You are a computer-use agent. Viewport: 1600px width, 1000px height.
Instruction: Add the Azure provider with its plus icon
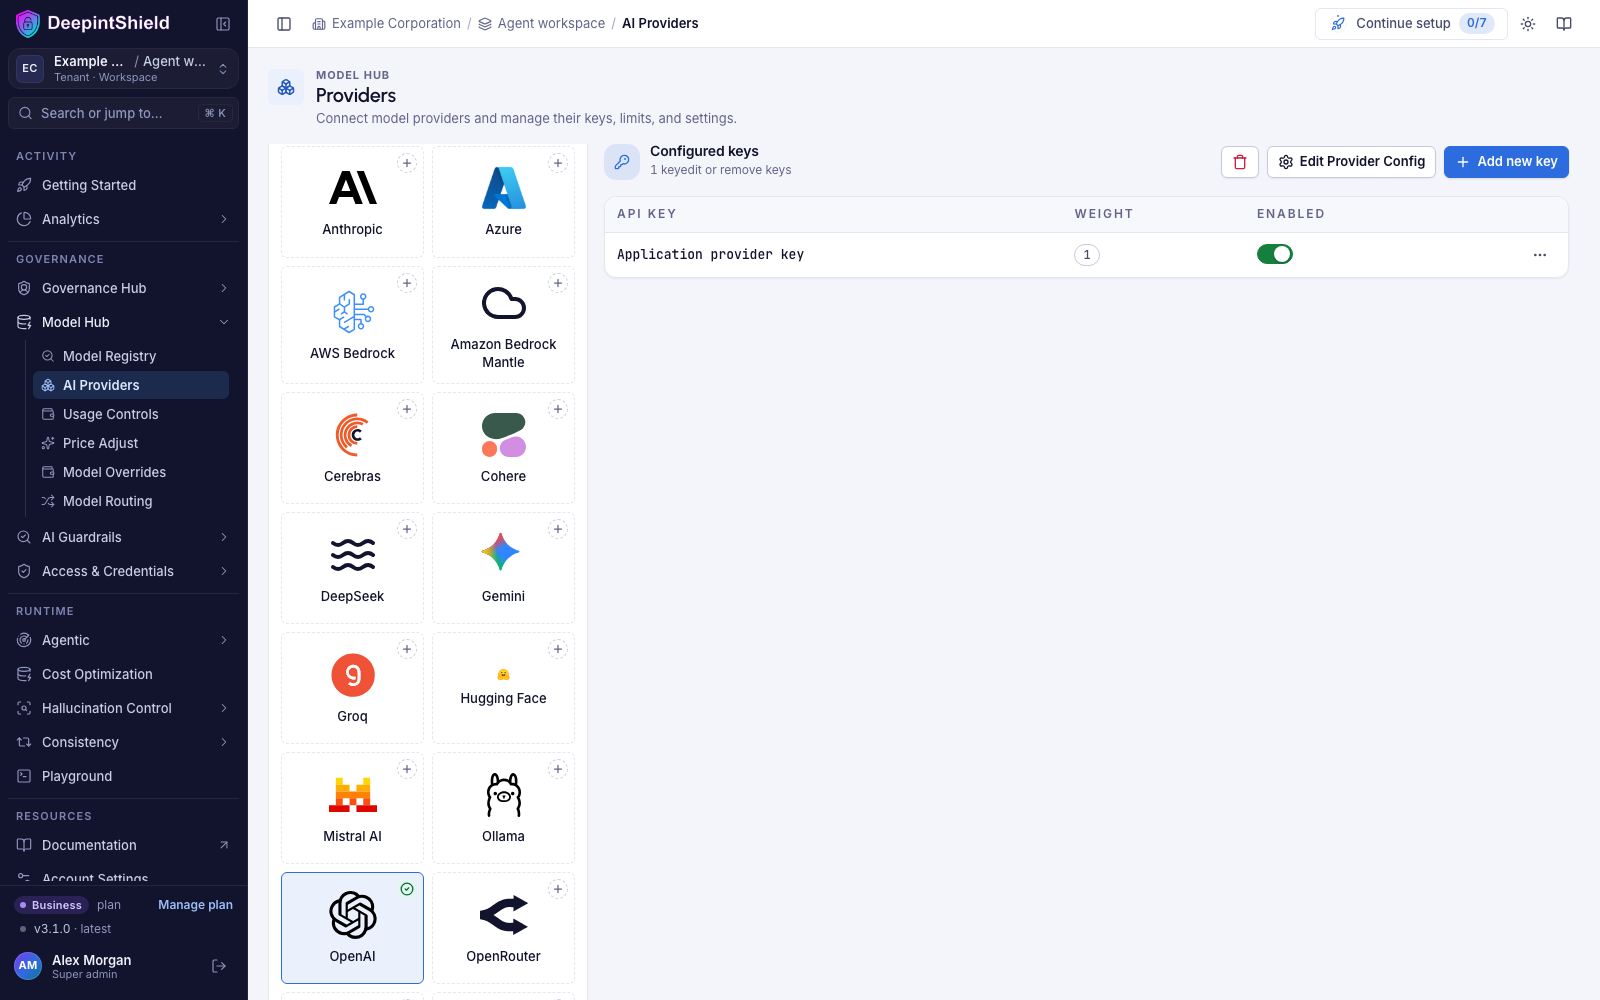558,163
